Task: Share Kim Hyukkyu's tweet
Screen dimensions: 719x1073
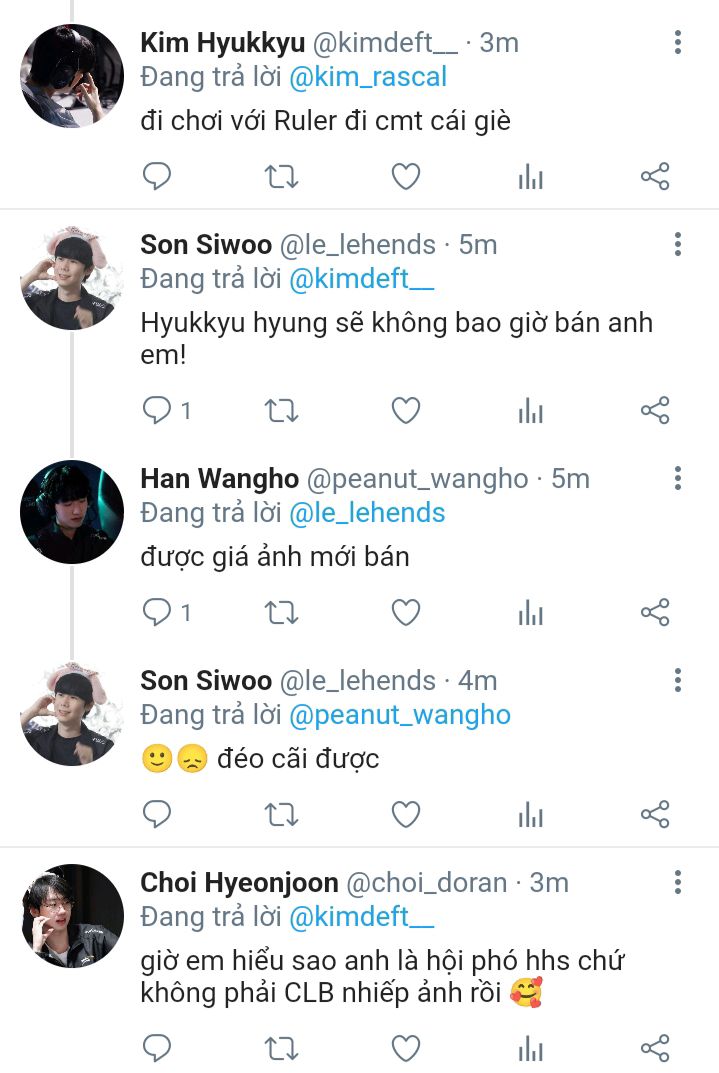Action: pyautogui.click(x=654, y=177)
